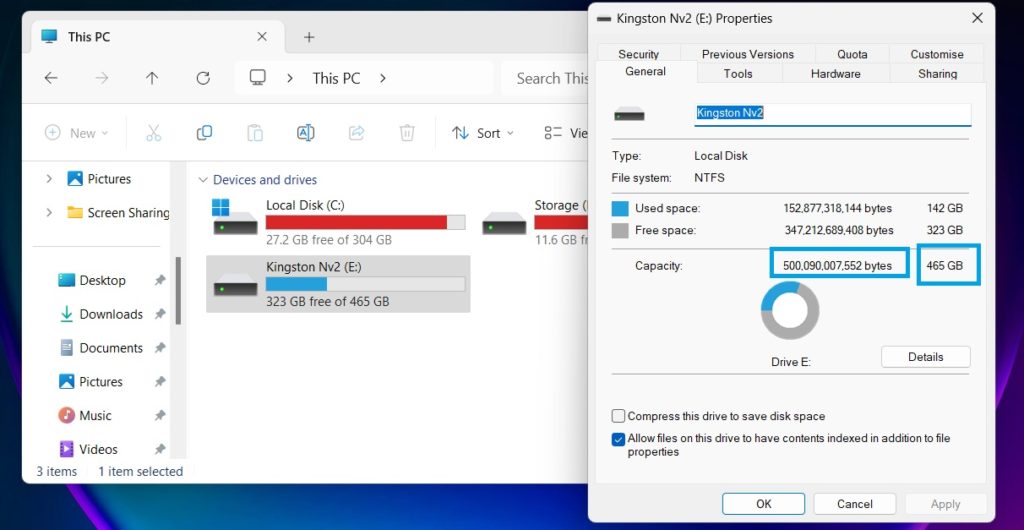Click the Drive E usage donut chart
Viewport: 1024px width, 530px height.
[x=790, y=311]
